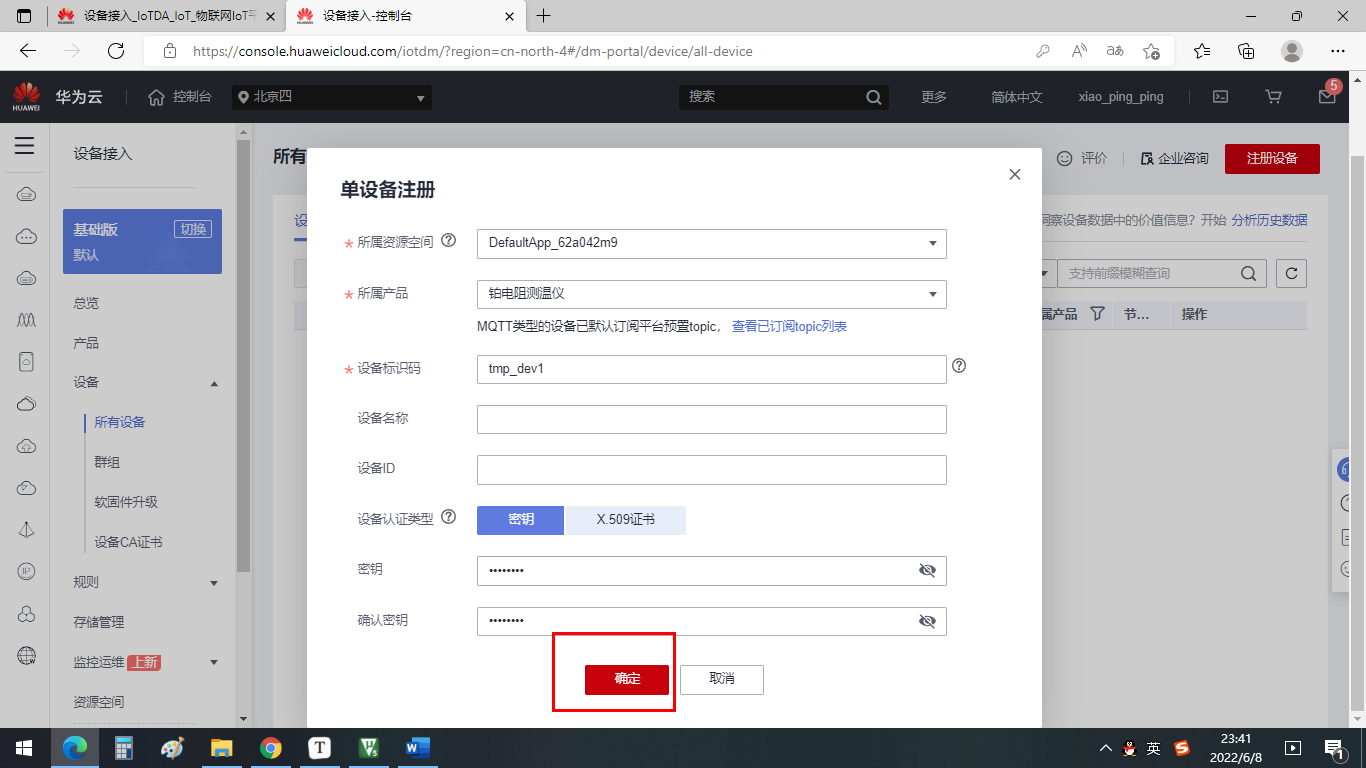Click the cloud upload icon in the left rail

click(27, 446)
